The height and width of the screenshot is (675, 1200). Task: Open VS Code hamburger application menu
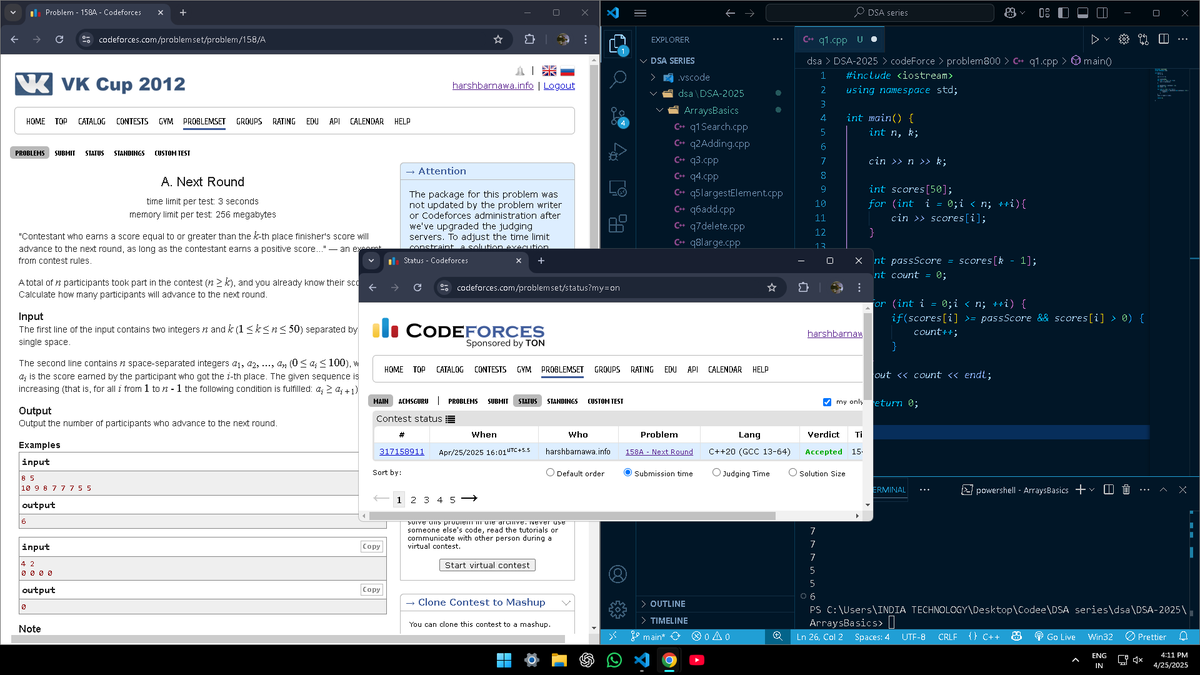640,13
